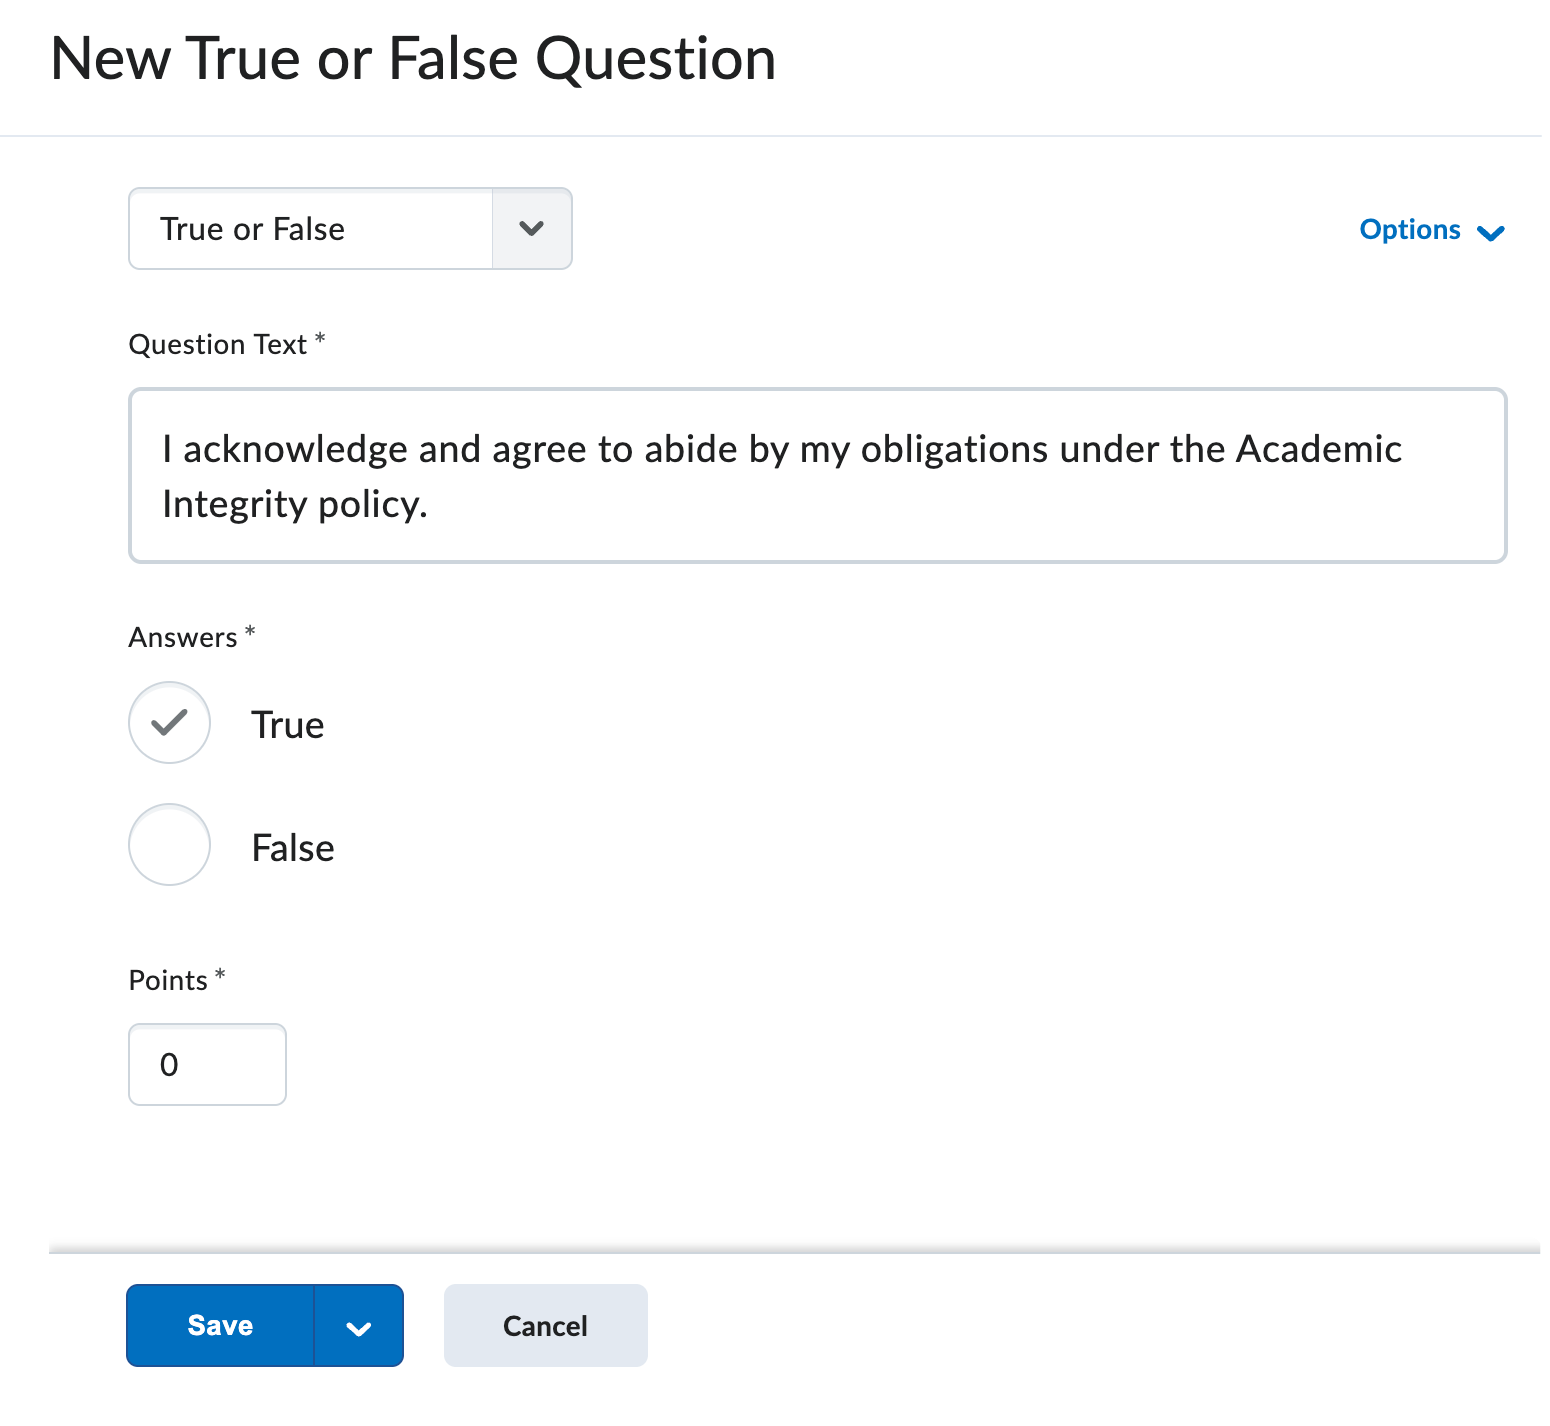
Task: Choose the True answer text label
Action: [x=288, y=725]
